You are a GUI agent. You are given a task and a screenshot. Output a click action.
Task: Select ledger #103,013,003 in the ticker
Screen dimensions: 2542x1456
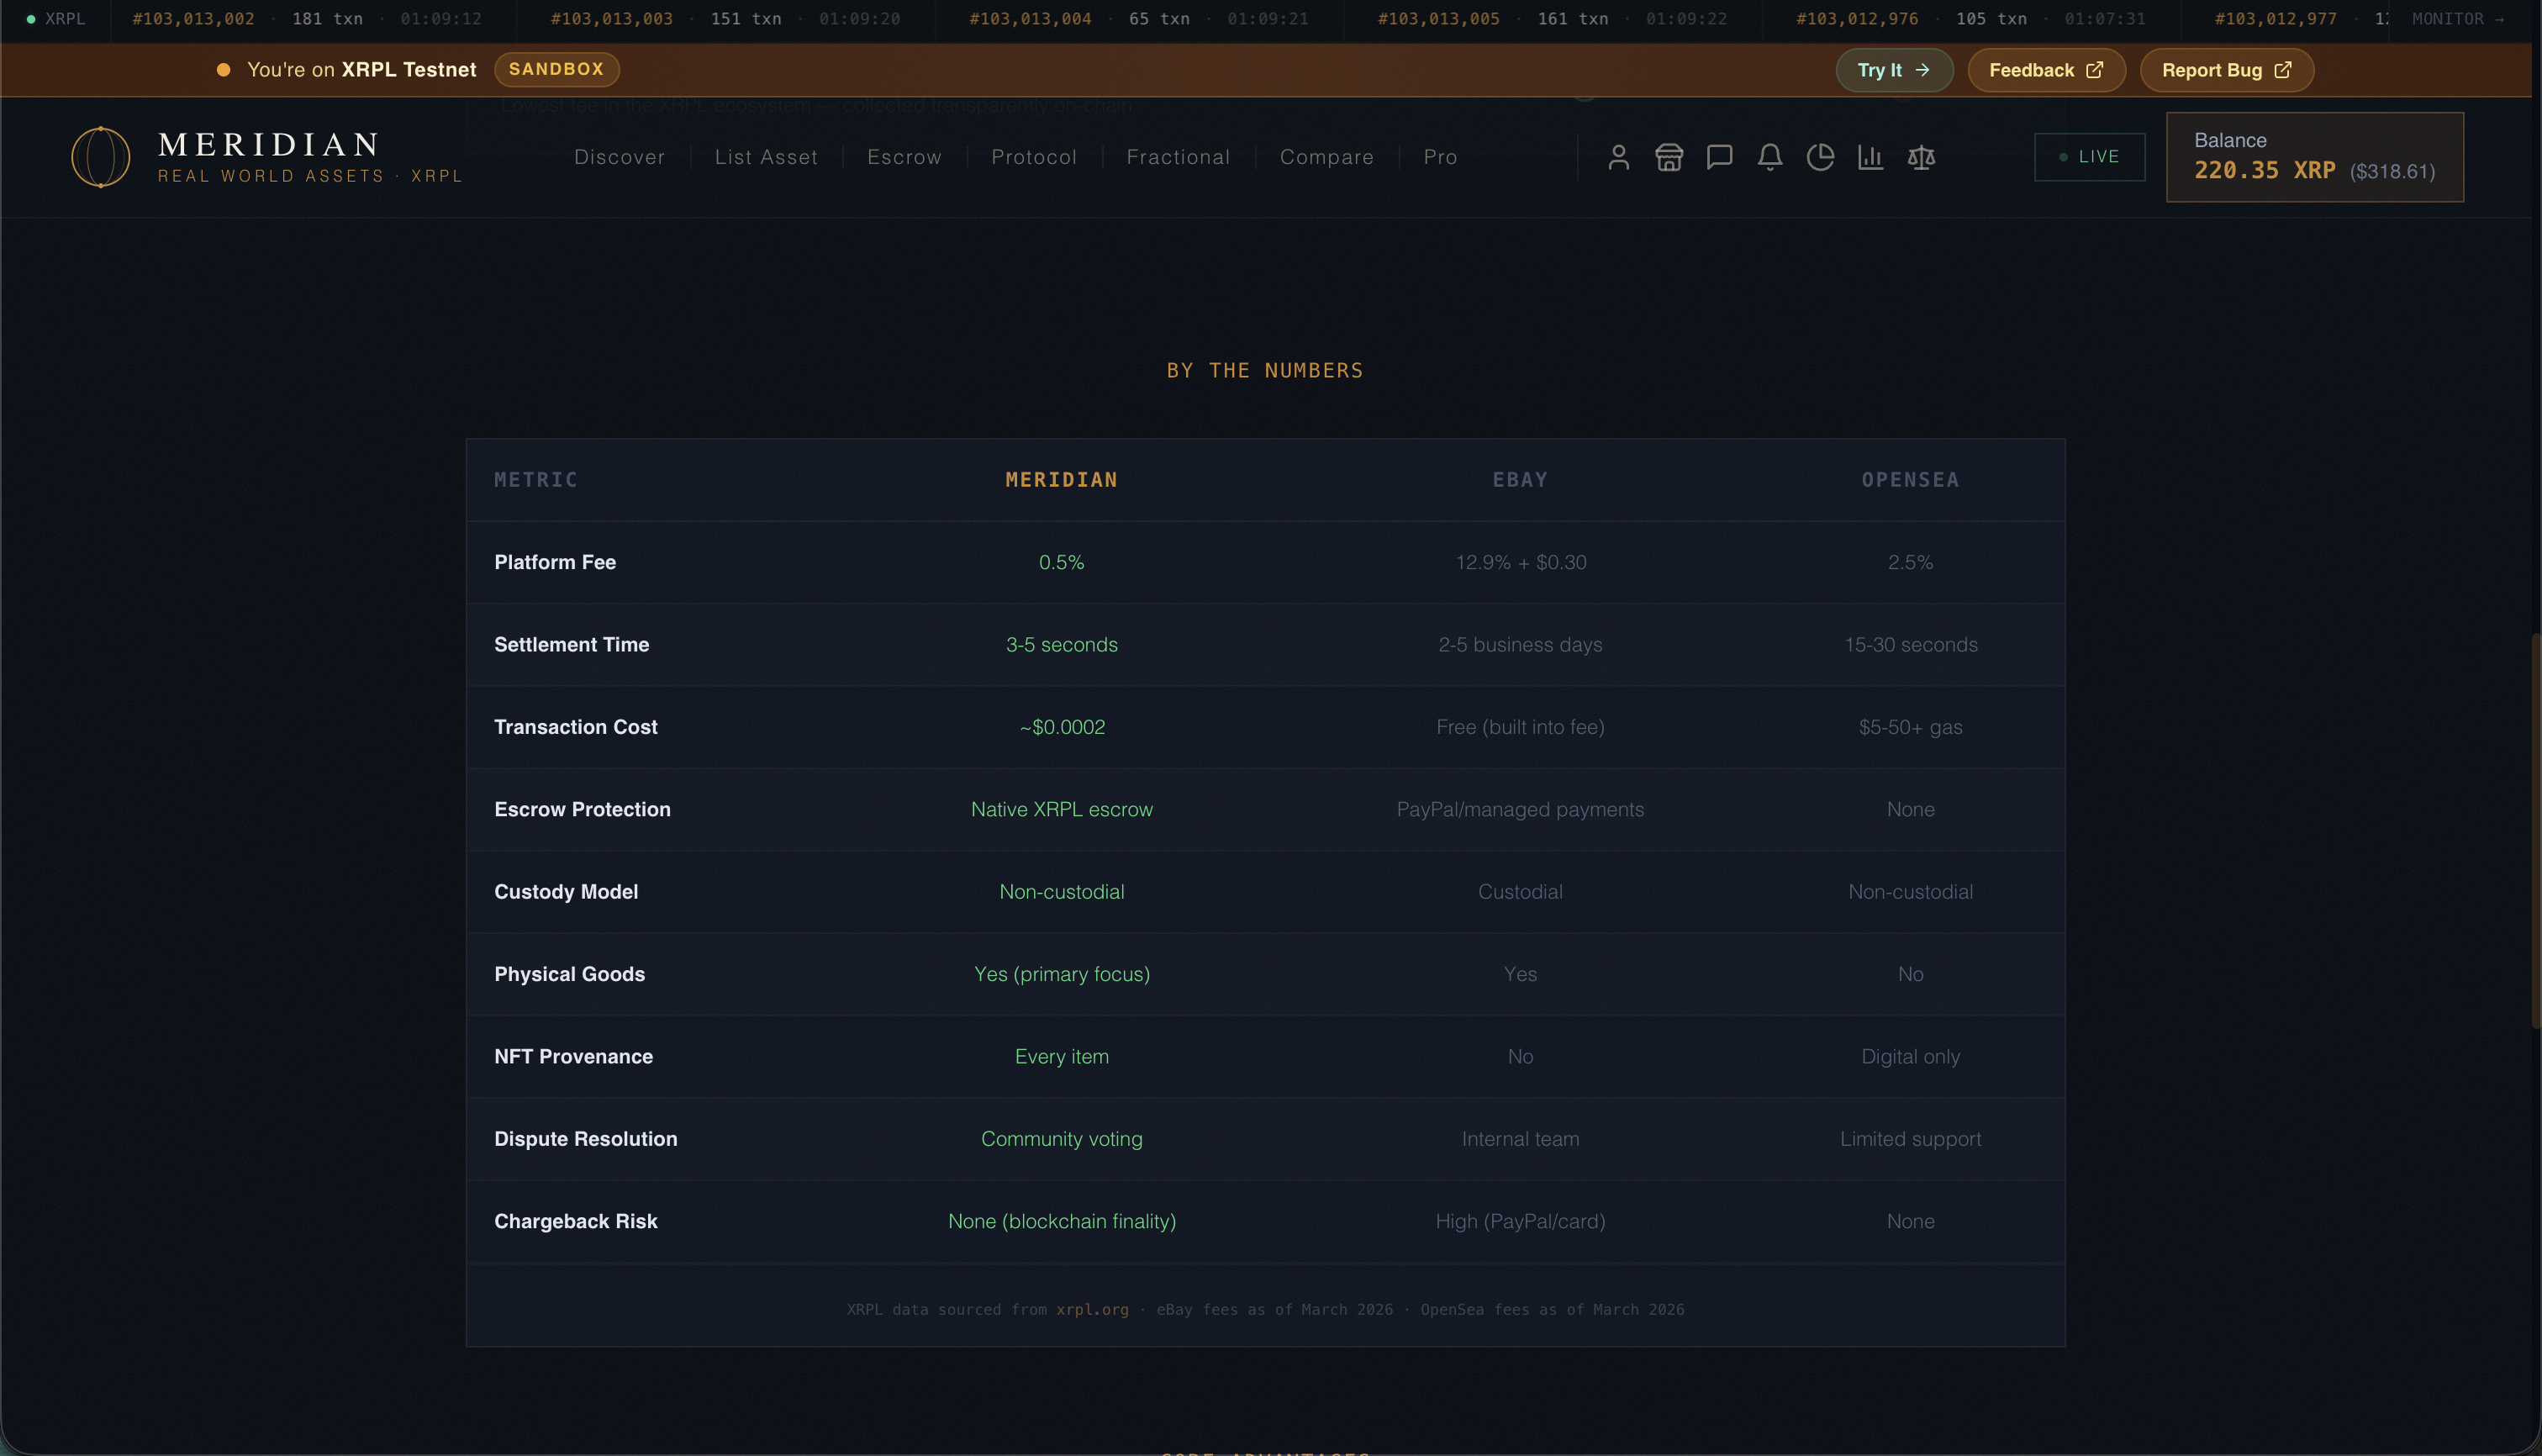pos(612,19)
